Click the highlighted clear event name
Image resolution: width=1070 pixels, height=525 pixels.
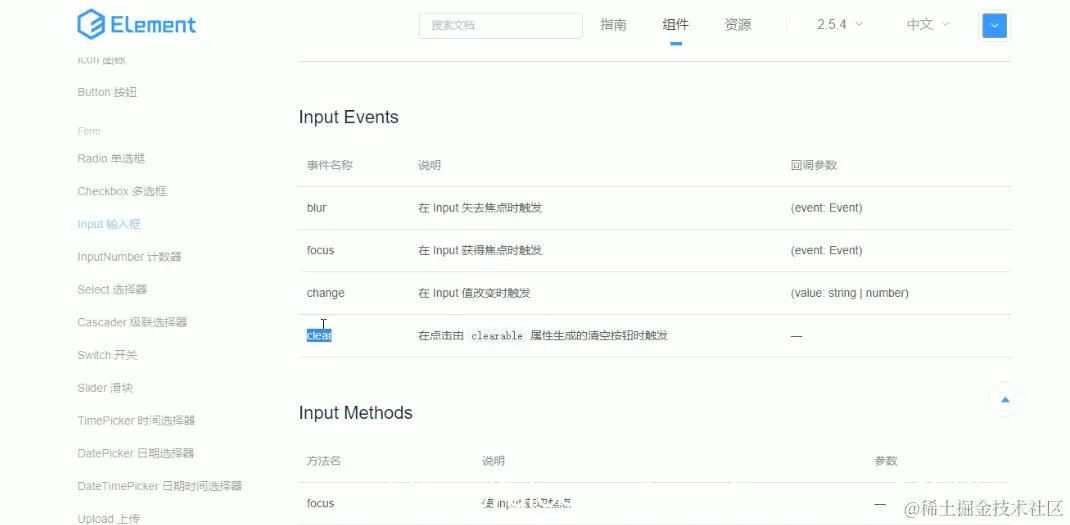[x=319, y=335]
